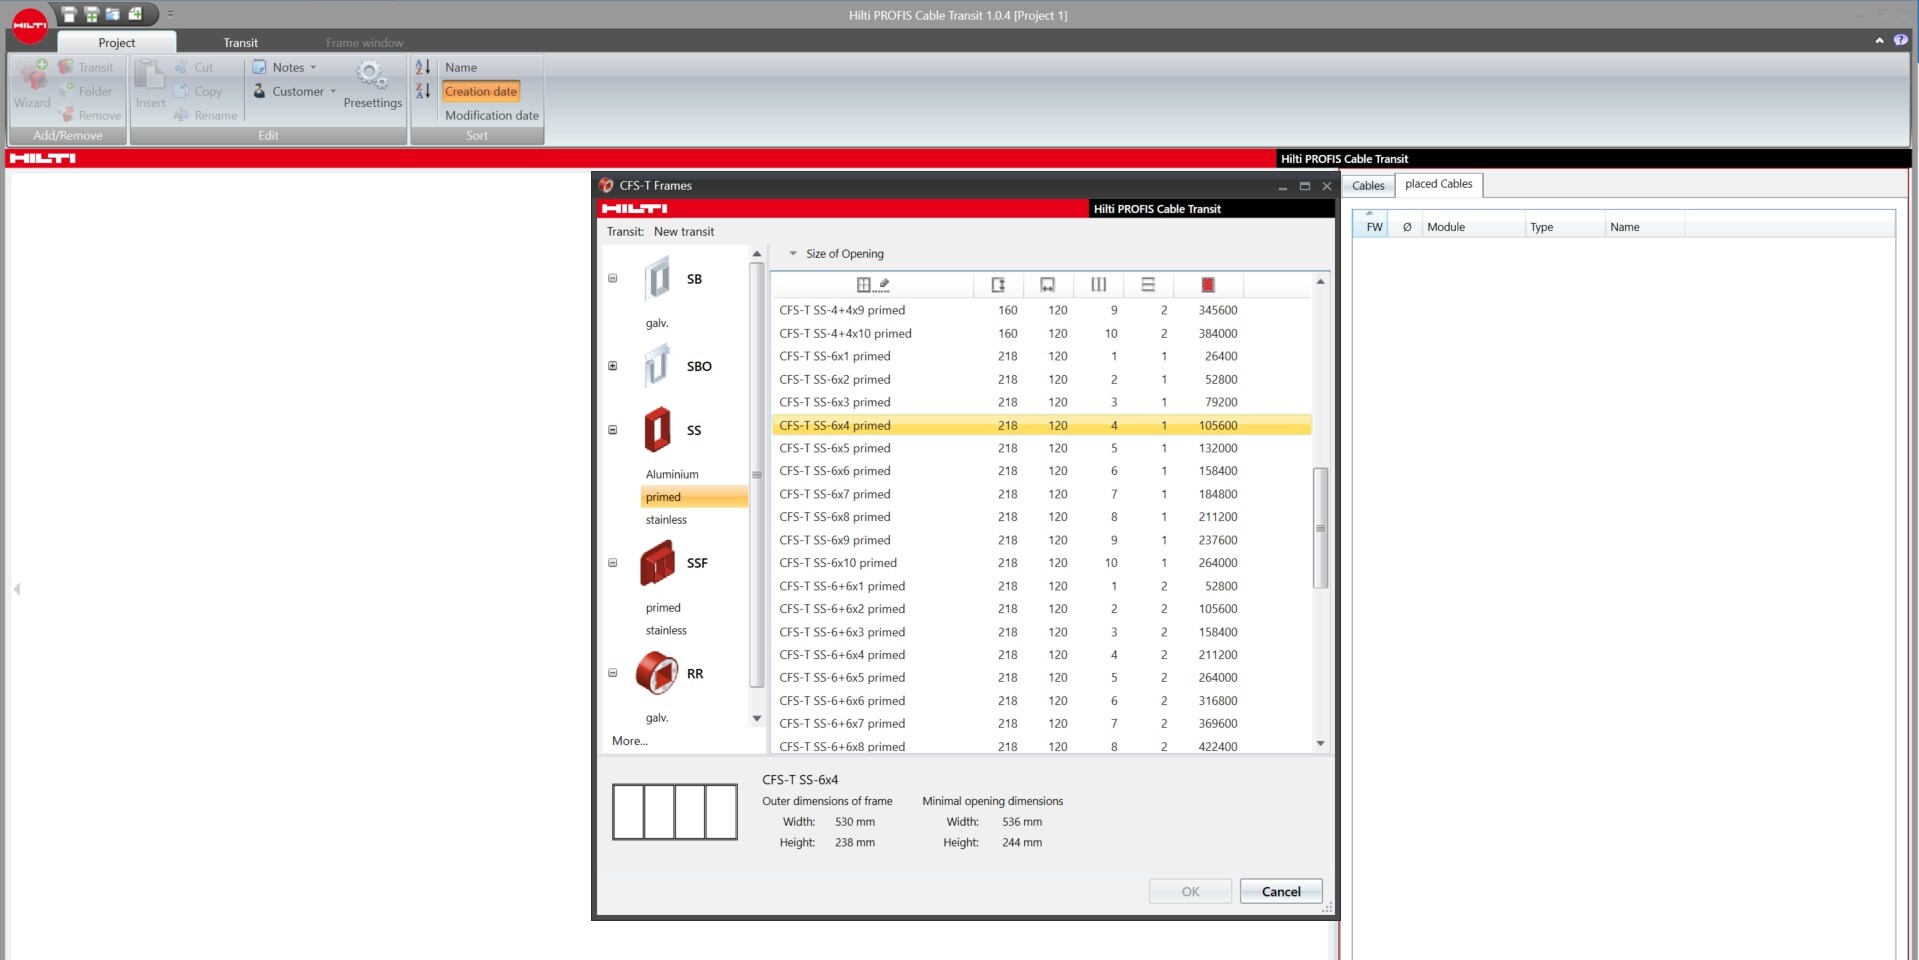Select the red SS frame icon
The height and width of the screenshot is (960, 1919).
[657, 430]
